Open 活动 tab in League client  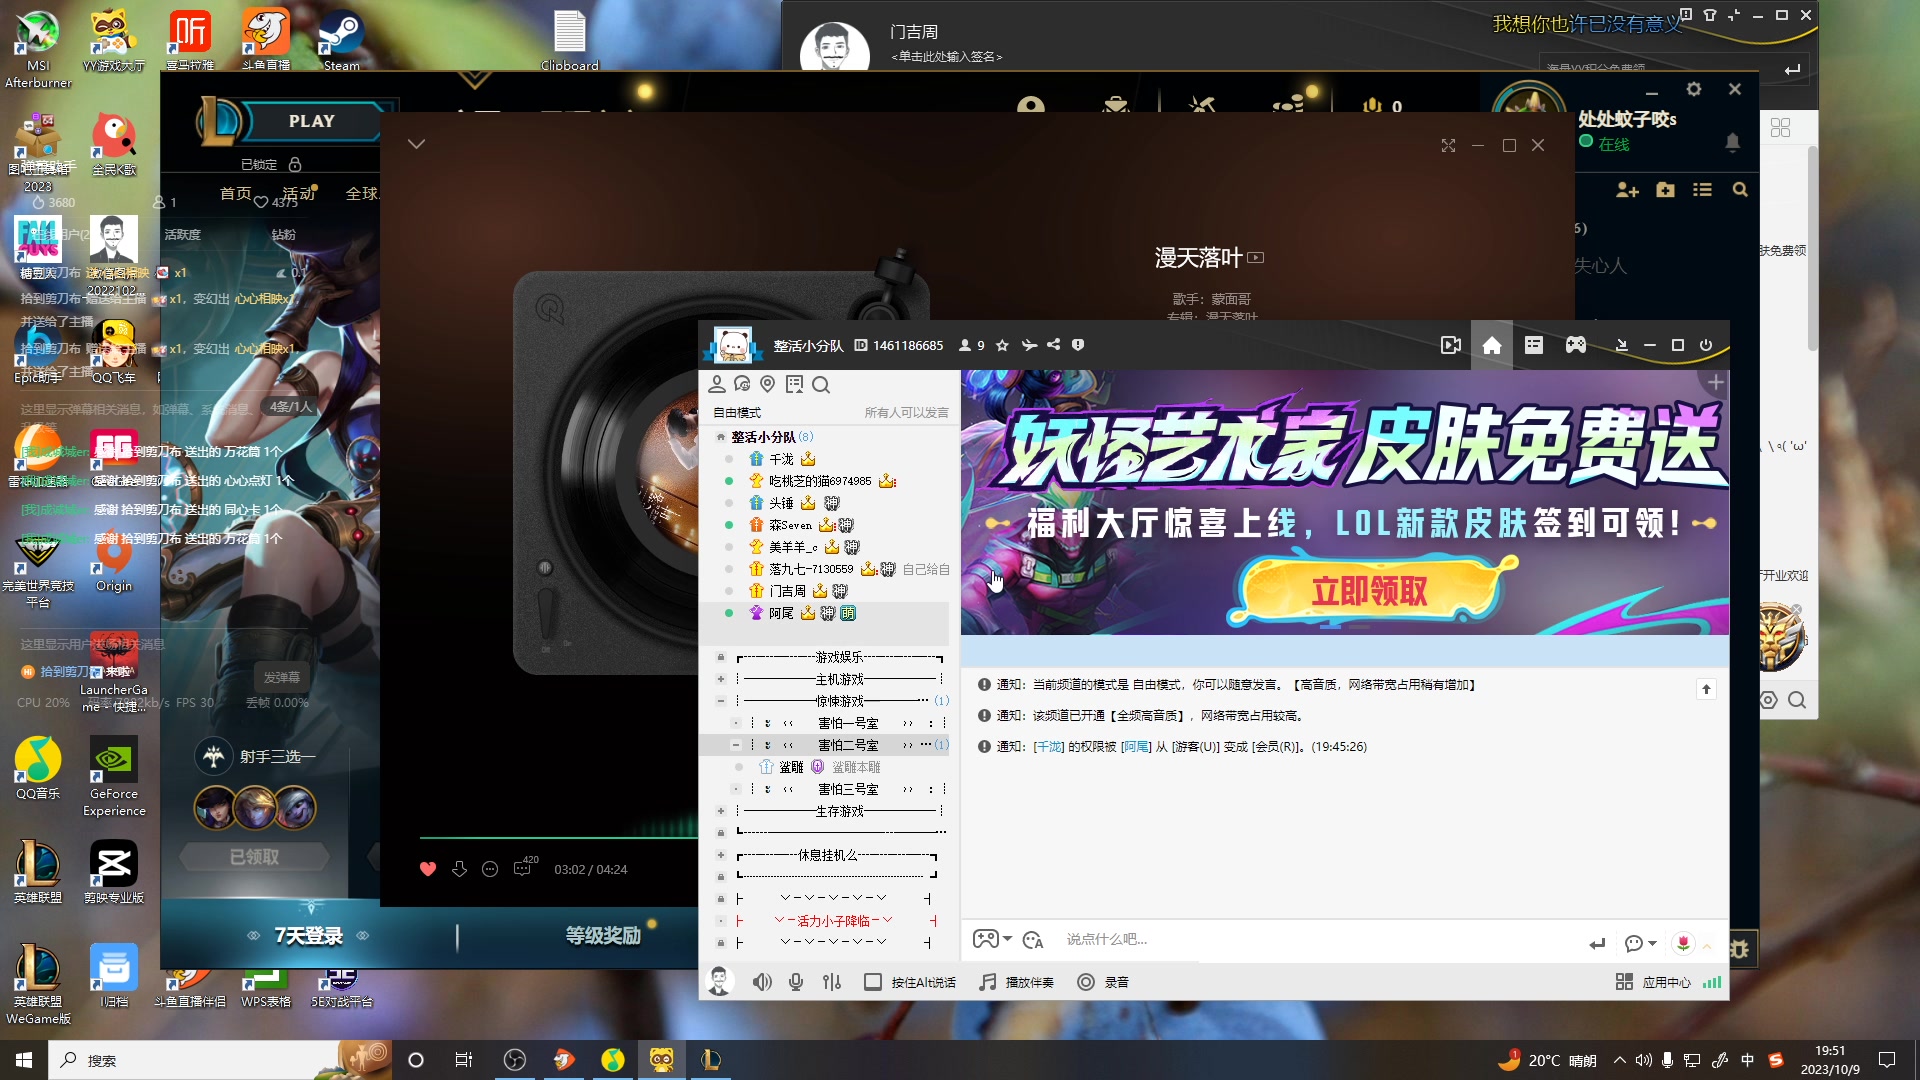pyautogui.click(x=298, y=193)
